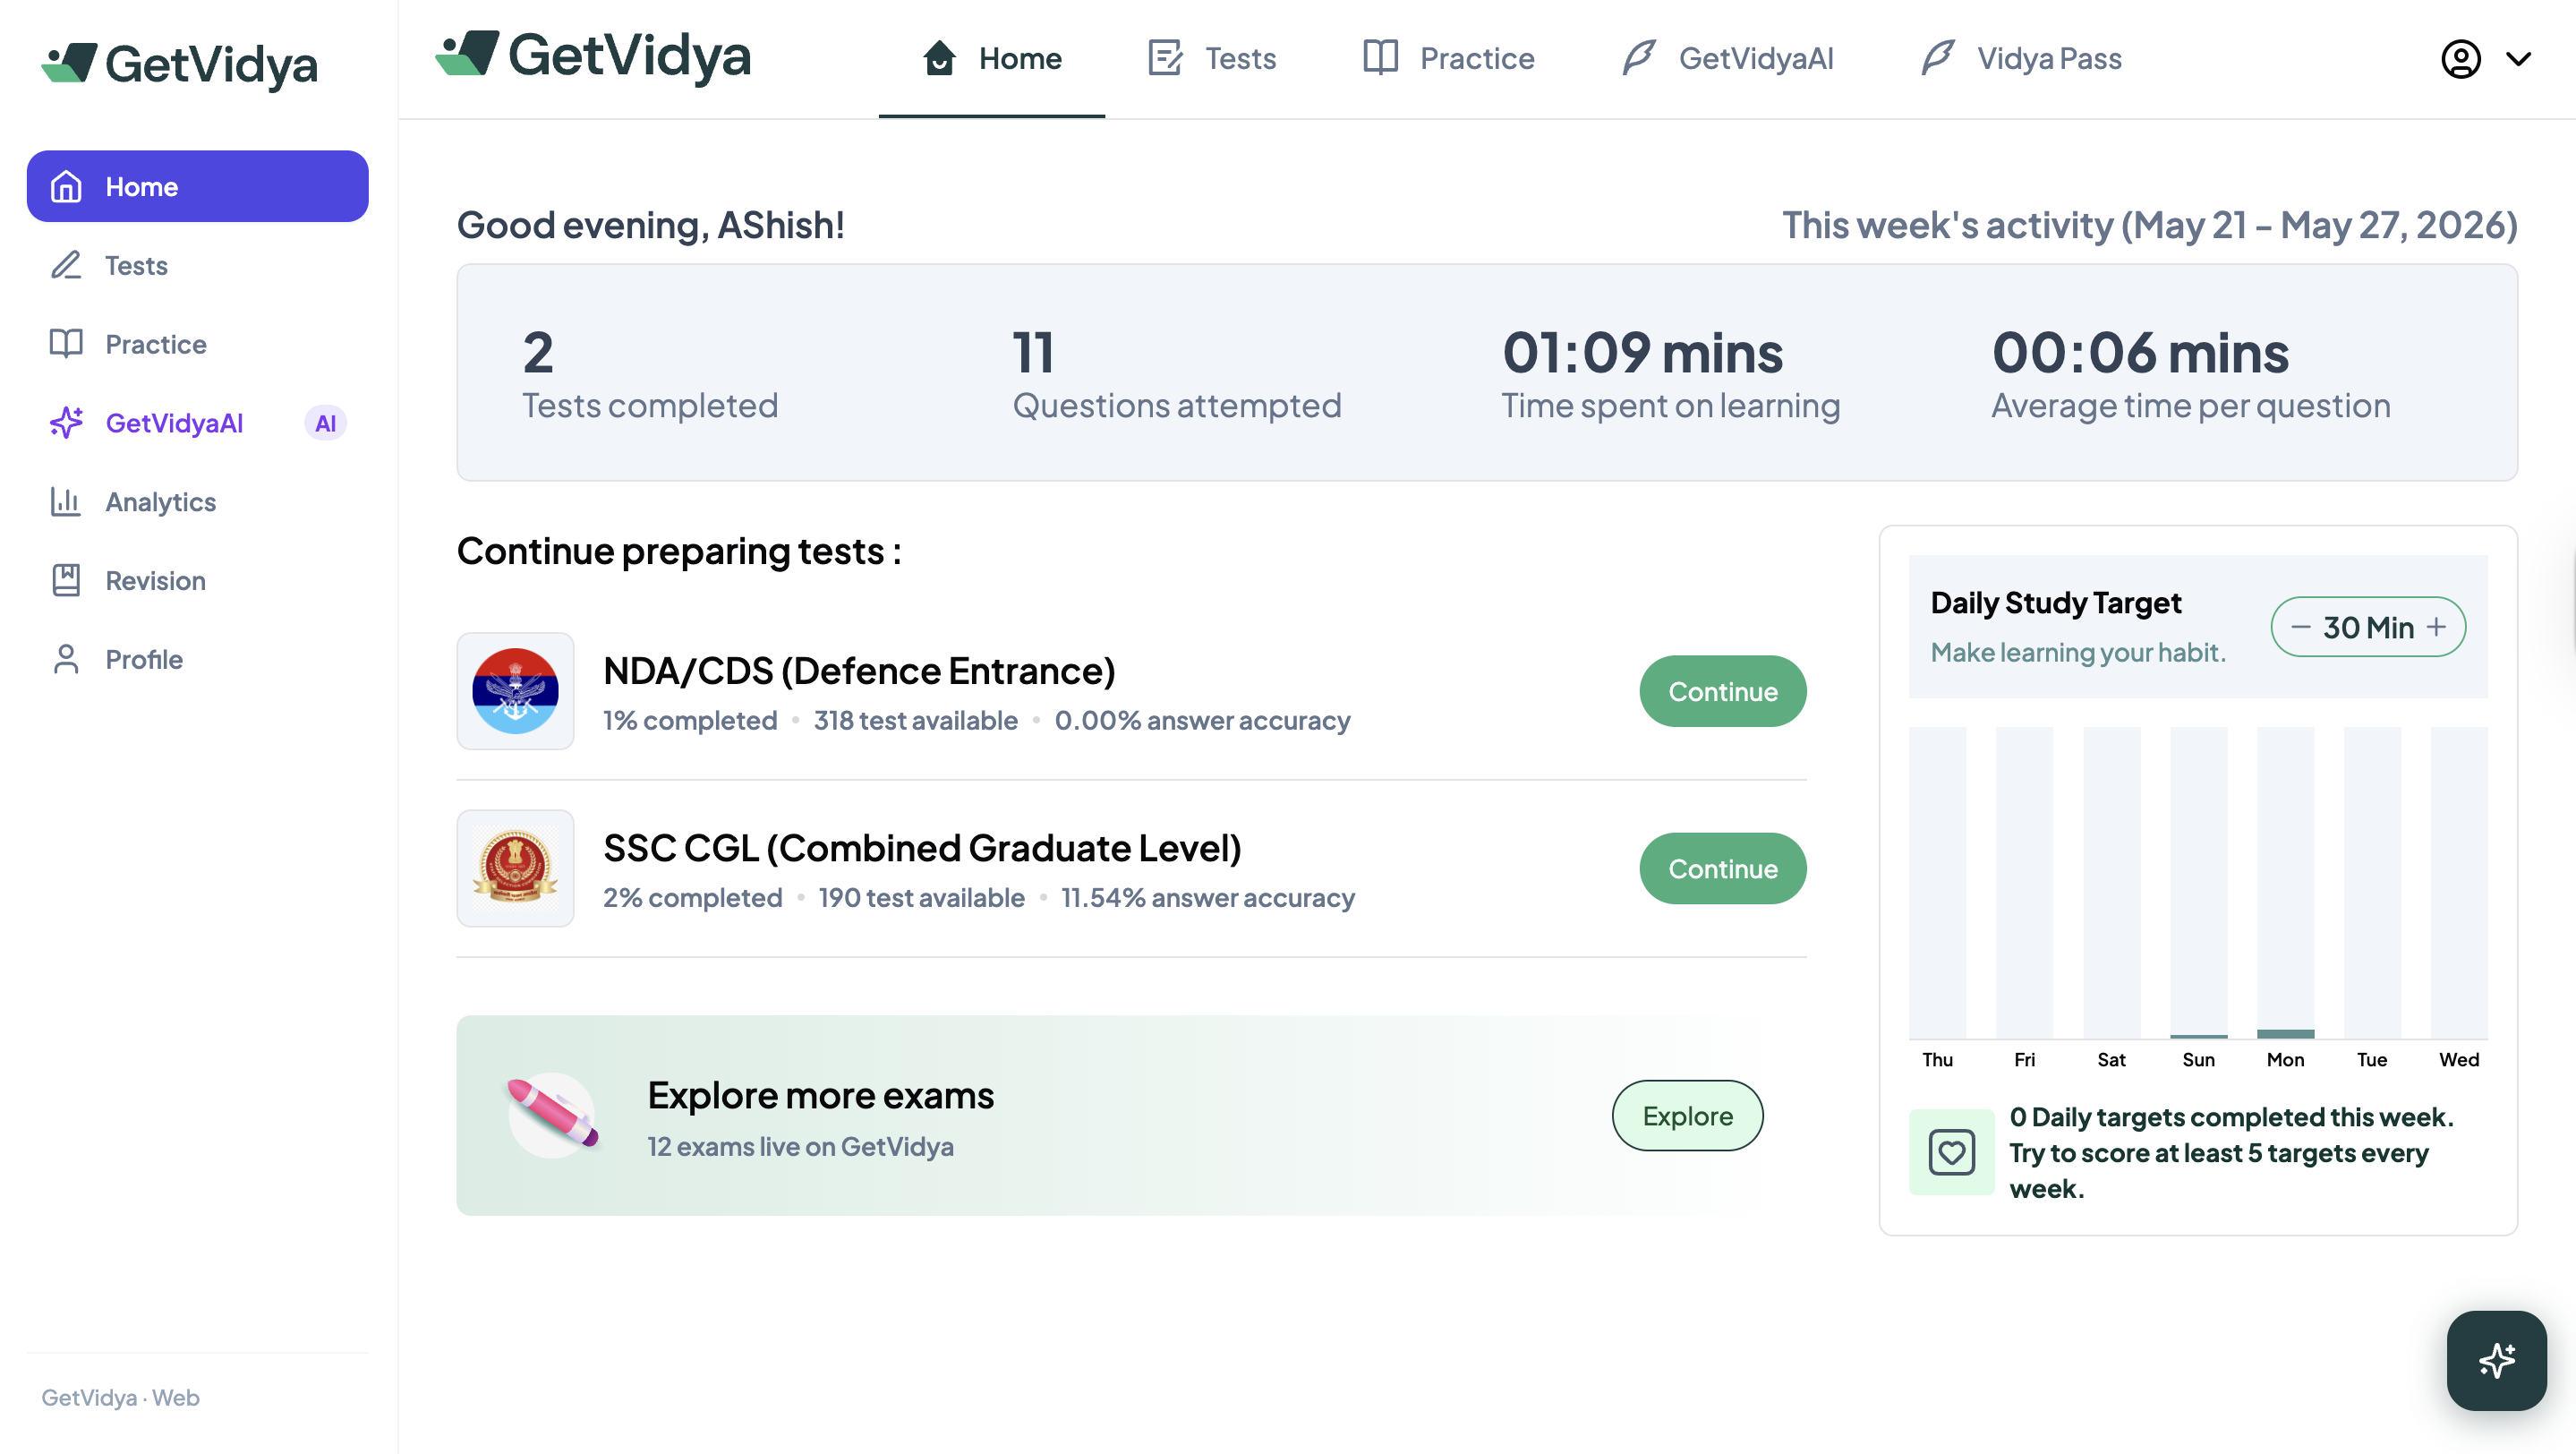Screen dimensions: 2576x1454
Task: Expand the account dropdown chevron
Action: (2518, 58)
